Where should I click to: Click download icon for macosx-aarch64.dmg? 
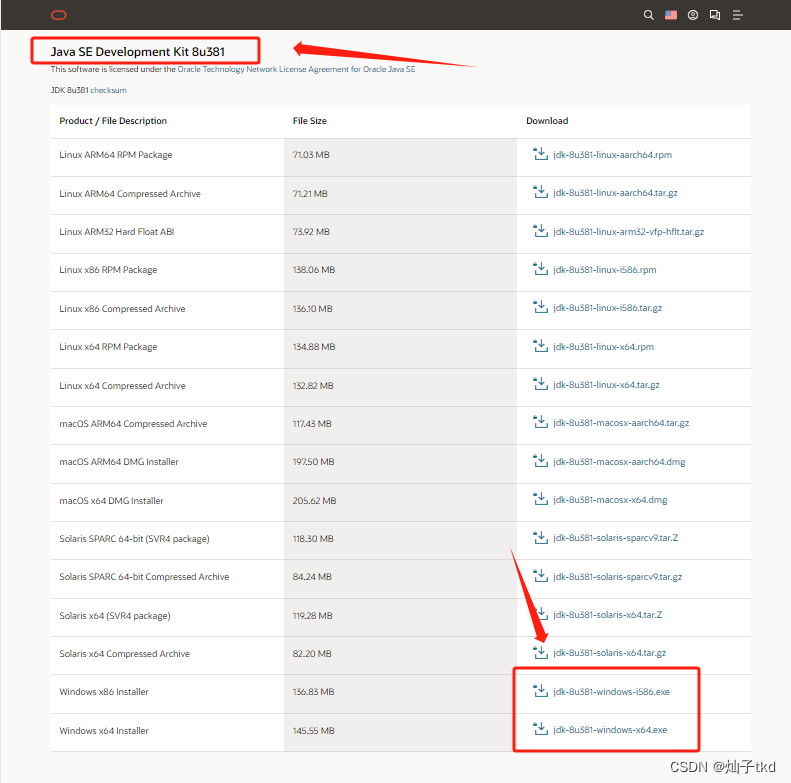point(540,461)
